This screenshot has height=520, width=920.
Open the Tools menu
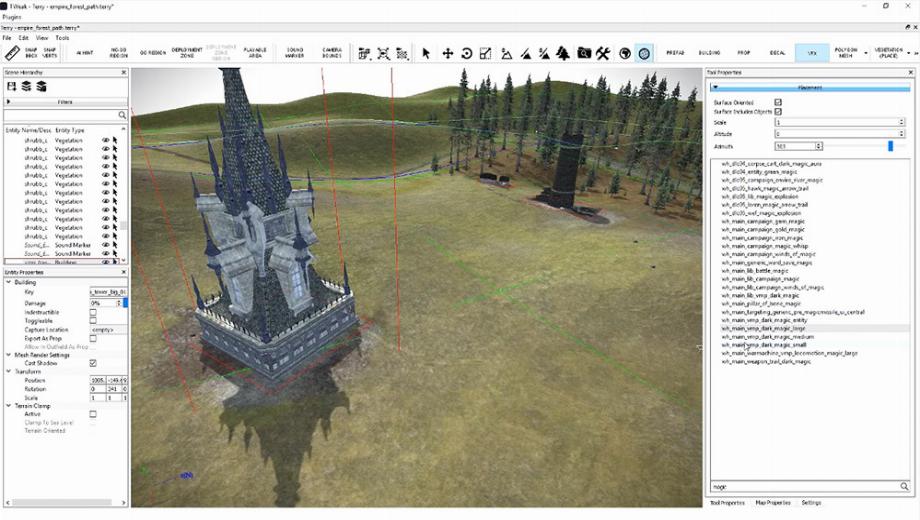(x=62, y=38)
